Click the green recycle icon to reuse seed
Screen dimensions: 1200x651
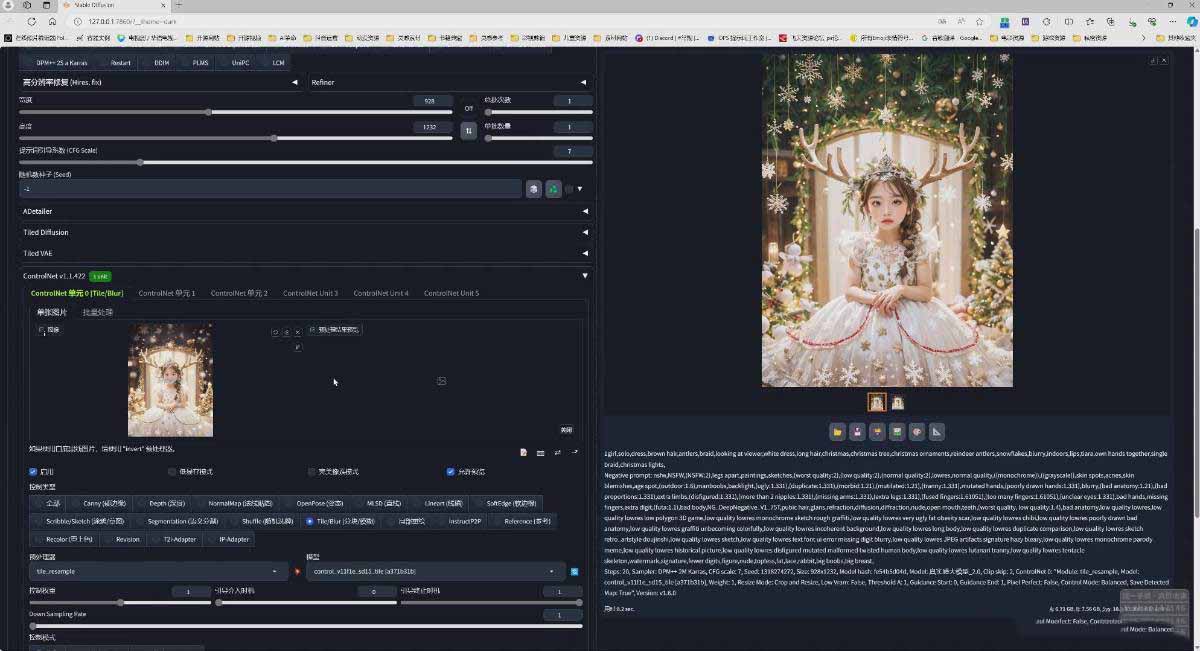pos(553,189)
